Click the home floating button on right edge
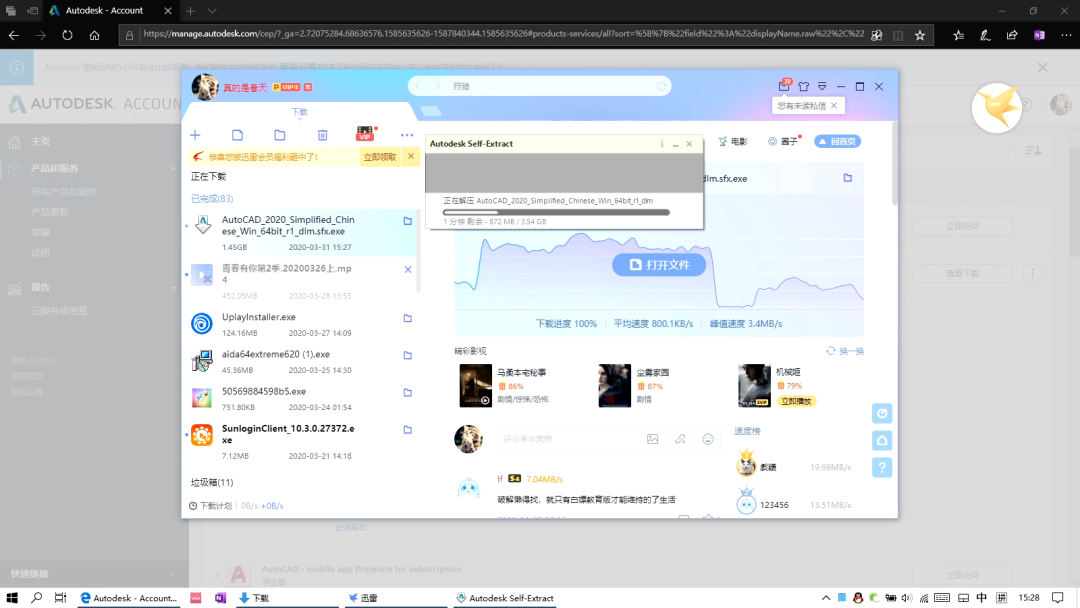Viewport: 1080px width, 608px height. pos(882,440)
